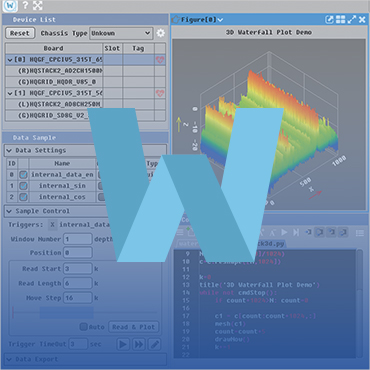Click the heart status icon for board [0]
The width and height of the screenshot is (370, 370).
[x=160, y=60]
